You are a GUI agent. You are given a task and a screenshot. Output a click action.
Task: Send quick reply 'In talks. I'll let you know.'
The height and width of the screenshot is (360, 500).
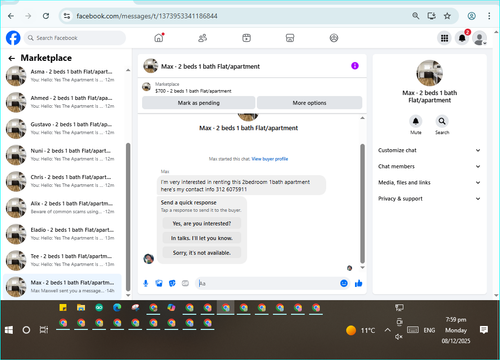click(202, 238)
